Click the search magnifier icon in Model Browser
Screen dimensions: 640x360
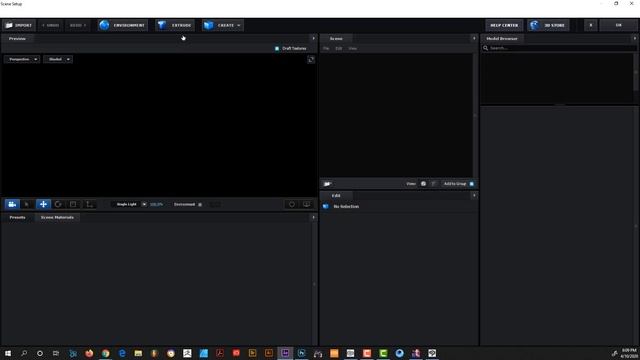pos(485,48)
